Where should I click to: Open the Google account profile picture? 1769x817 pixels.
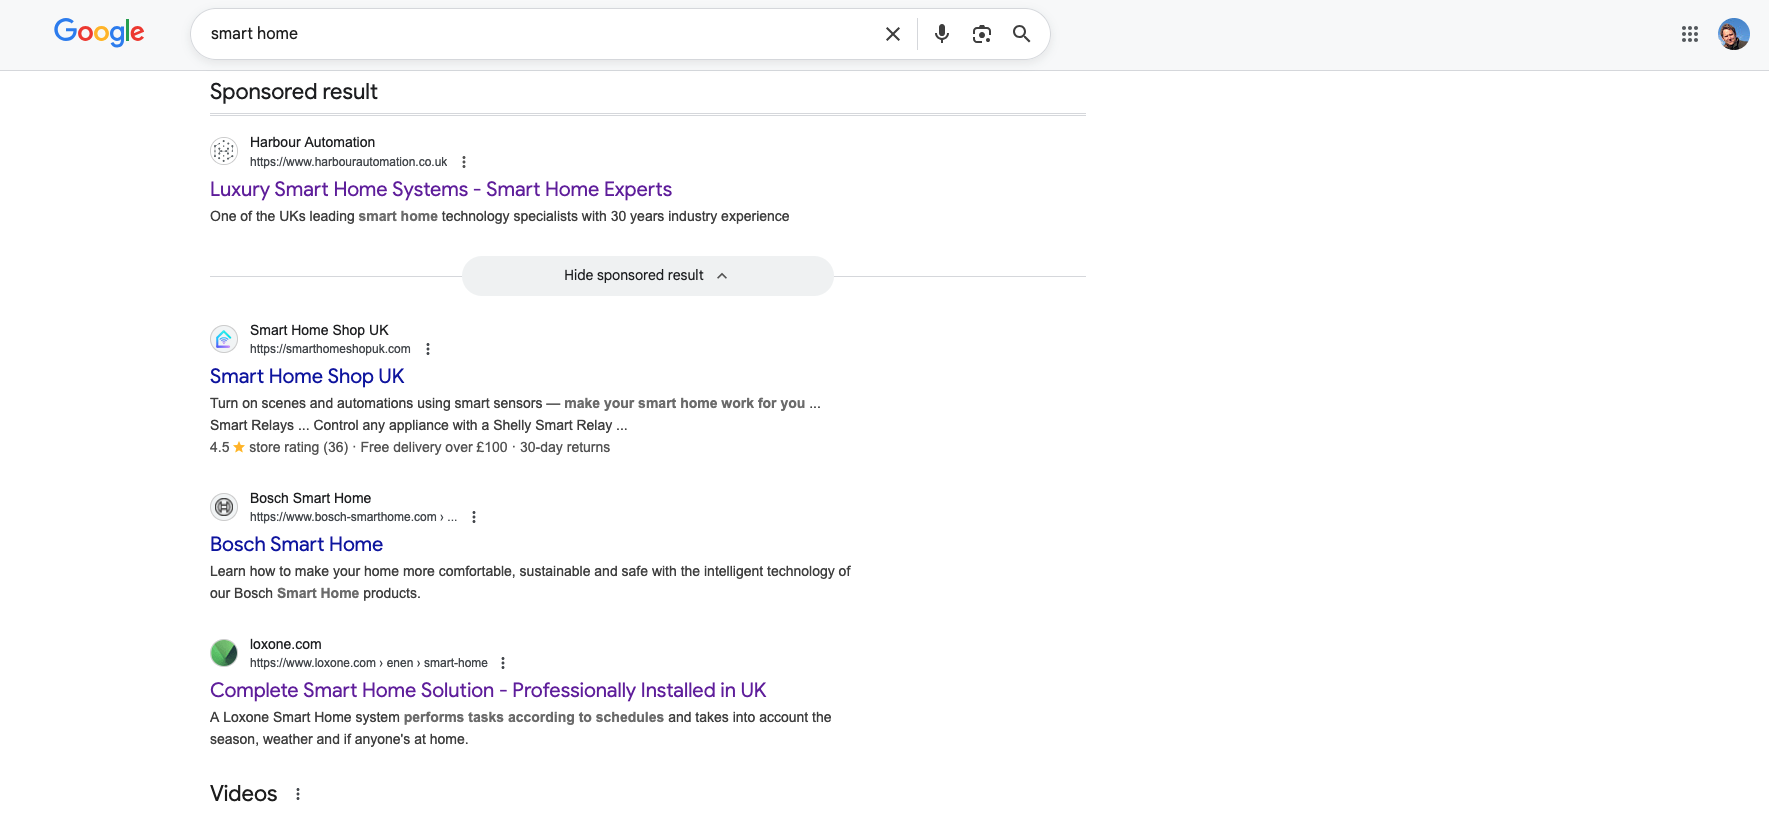(x=1733, y=34)
